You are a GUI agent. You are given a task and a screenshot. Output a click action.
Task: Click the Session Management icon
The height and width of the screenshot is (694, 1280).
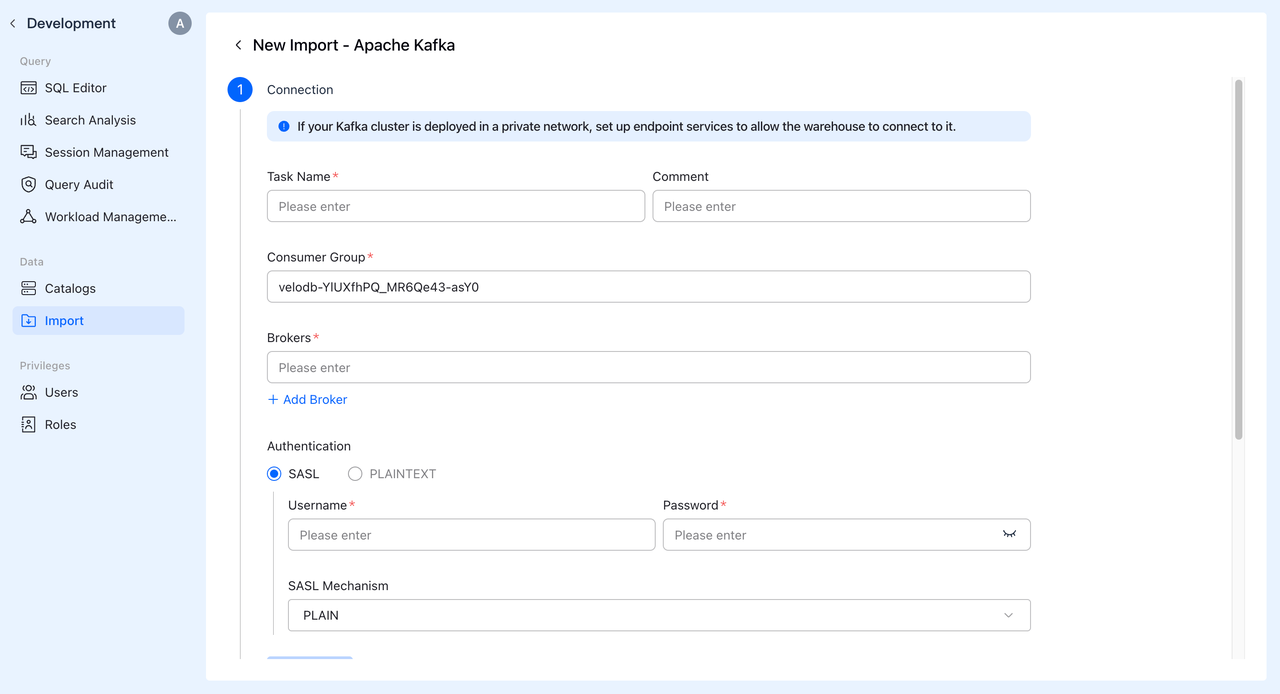tap(28, 152)
